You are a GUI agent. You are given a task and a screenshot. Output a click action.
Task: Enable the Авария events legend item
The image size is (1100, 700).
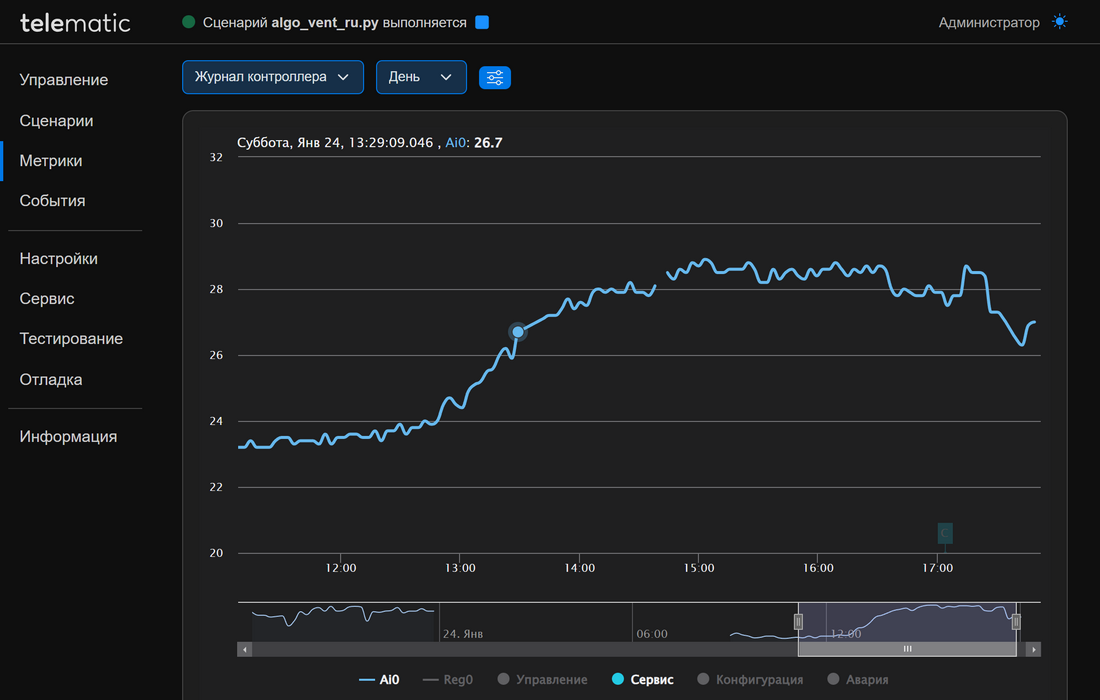click(x=858, y=680)
